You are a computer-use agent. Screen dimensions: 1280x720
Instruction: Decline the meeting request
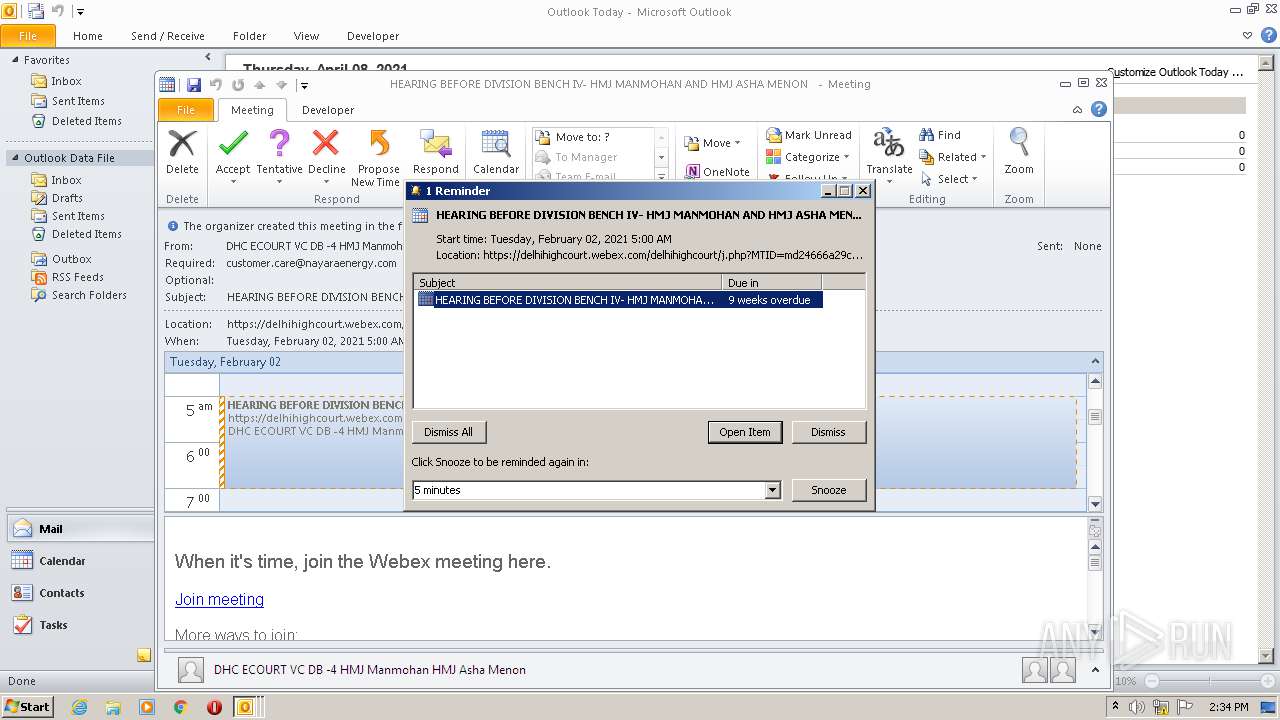pyautogui.click(x=326, y=153)
